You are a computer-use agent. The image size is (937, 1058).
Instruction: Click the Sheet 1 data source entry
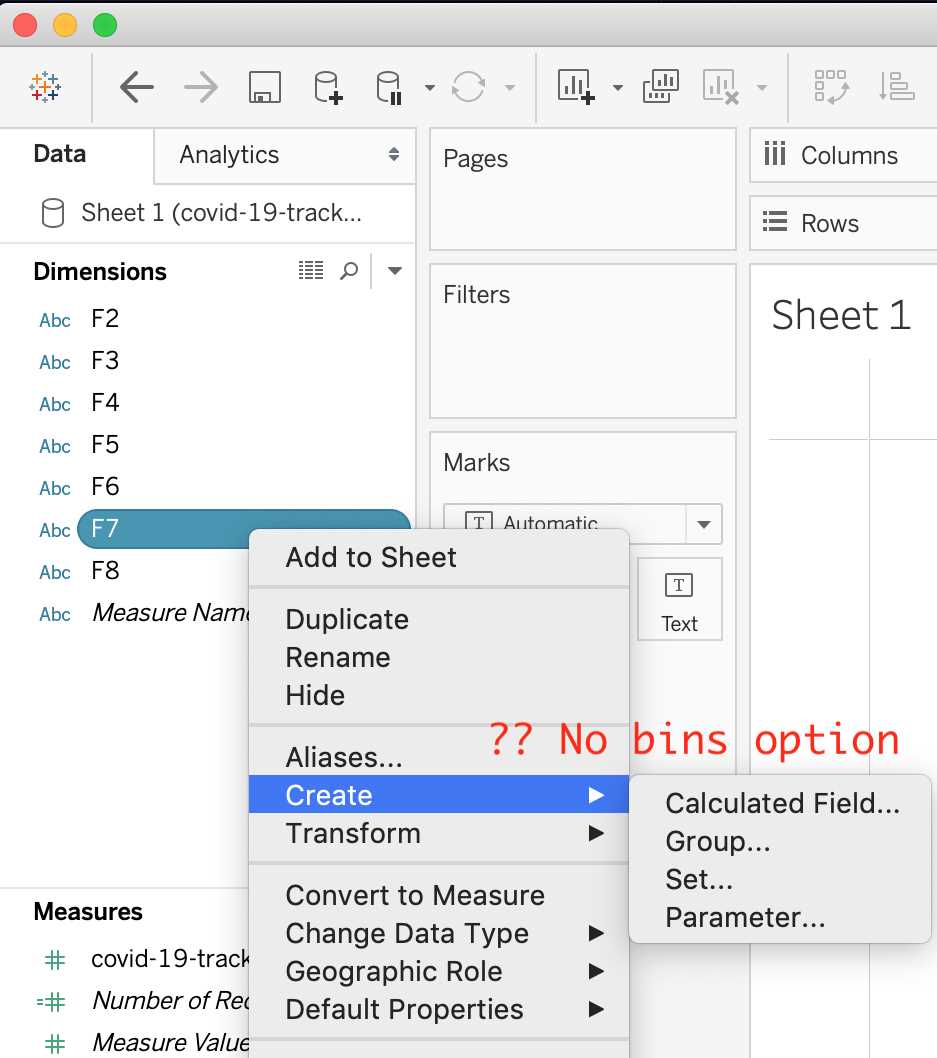[220, 213]
